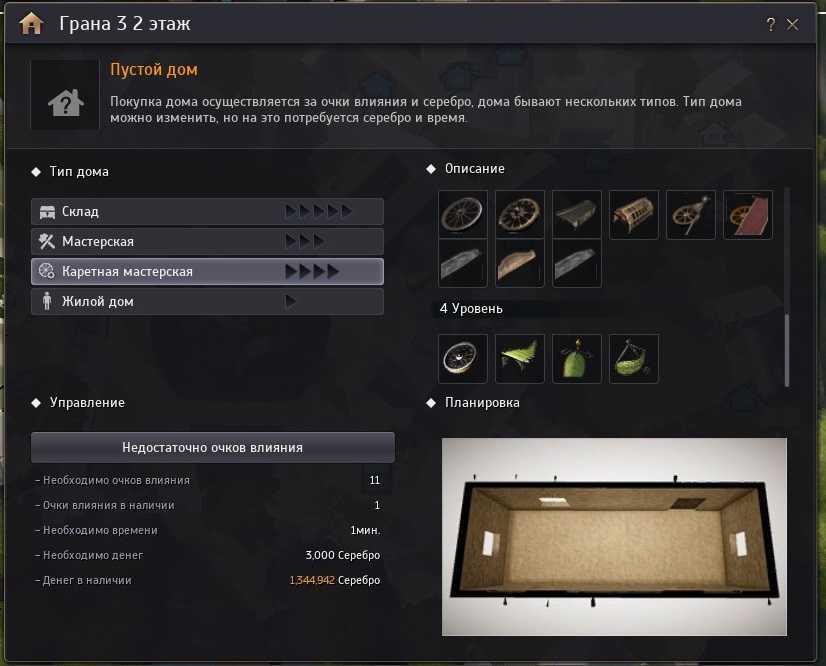
Task: Select the spoked wagon wheel icon
Action: click(519, 214)
